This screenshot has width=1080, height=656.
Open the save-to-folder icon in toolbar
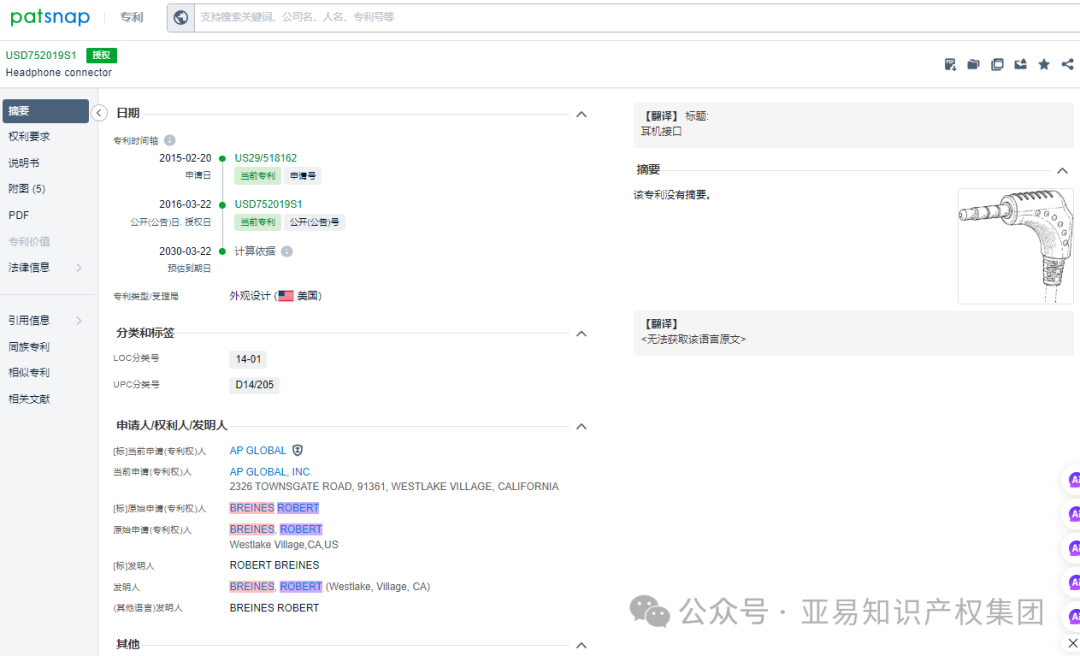click(973, 63)
